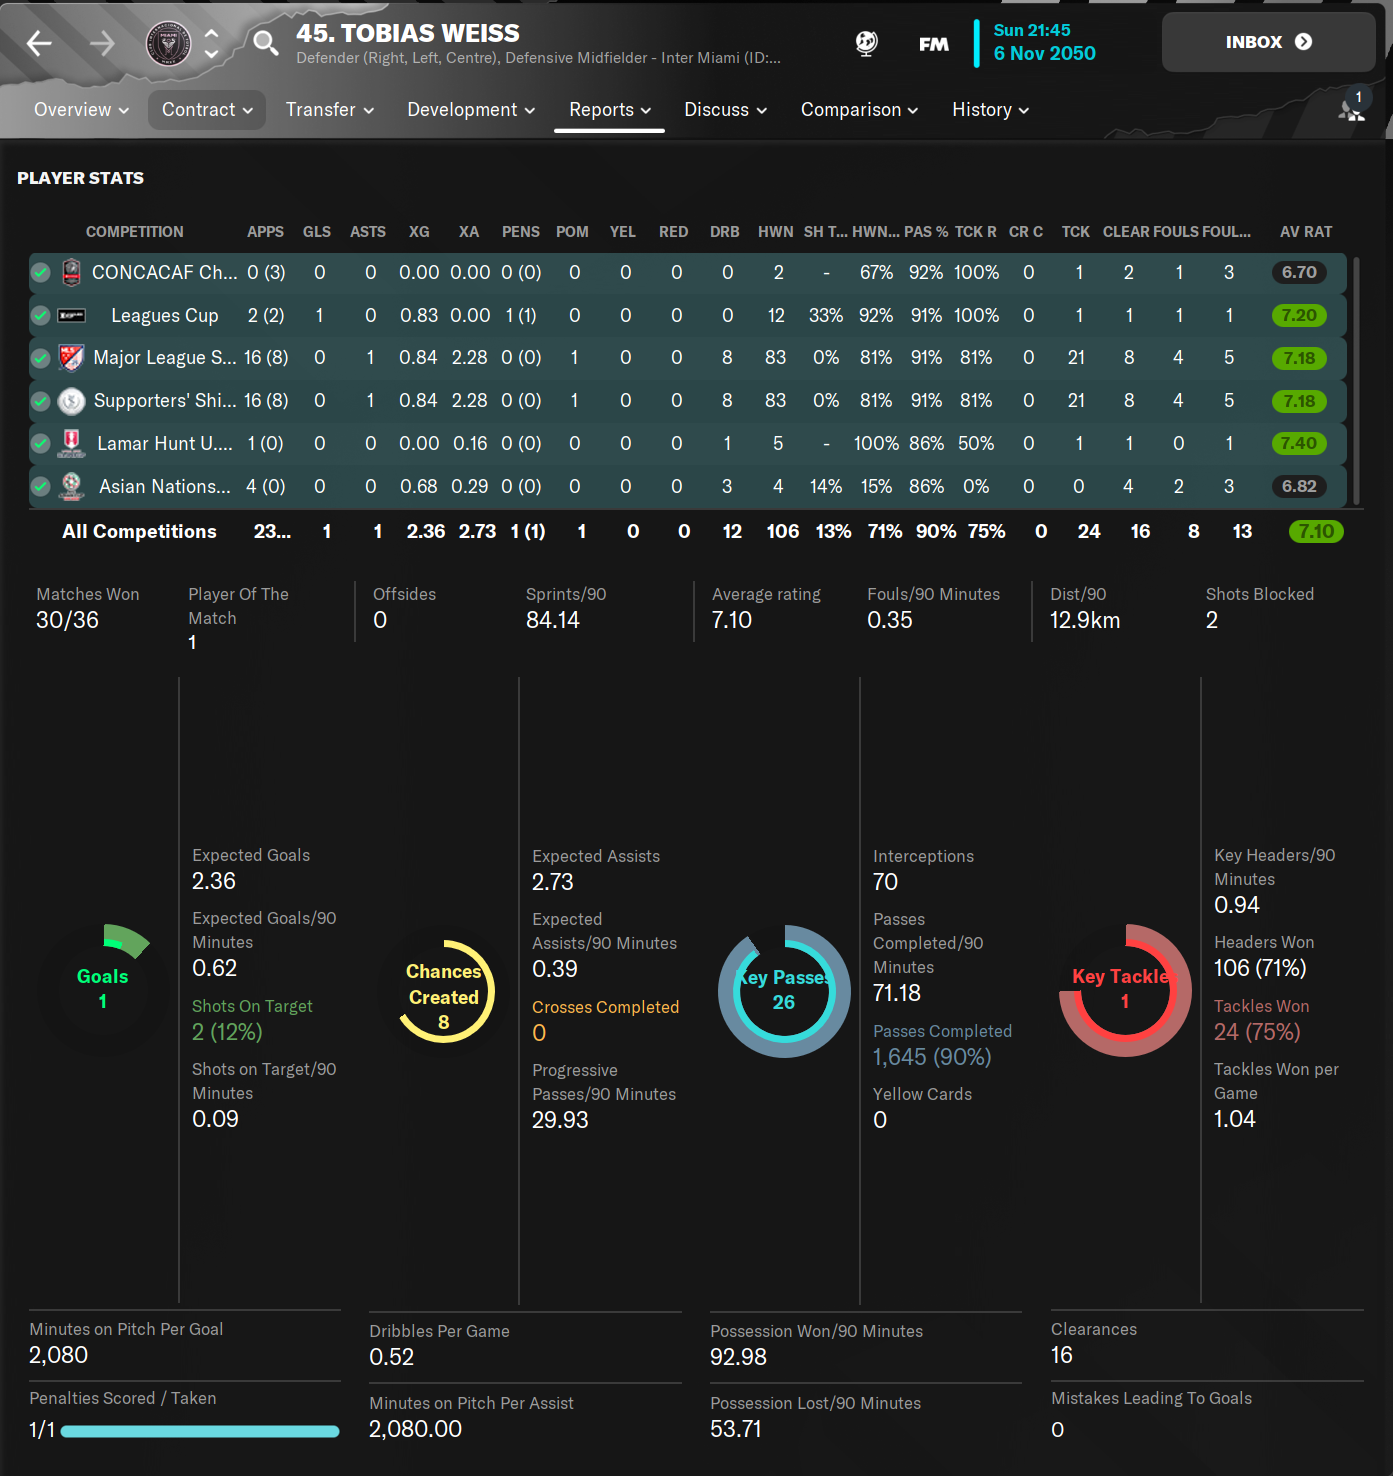The height and width of the screenshot is (1476, 1393).
Task: Click the player switcher up/down arrows
Action: [211, 43]
